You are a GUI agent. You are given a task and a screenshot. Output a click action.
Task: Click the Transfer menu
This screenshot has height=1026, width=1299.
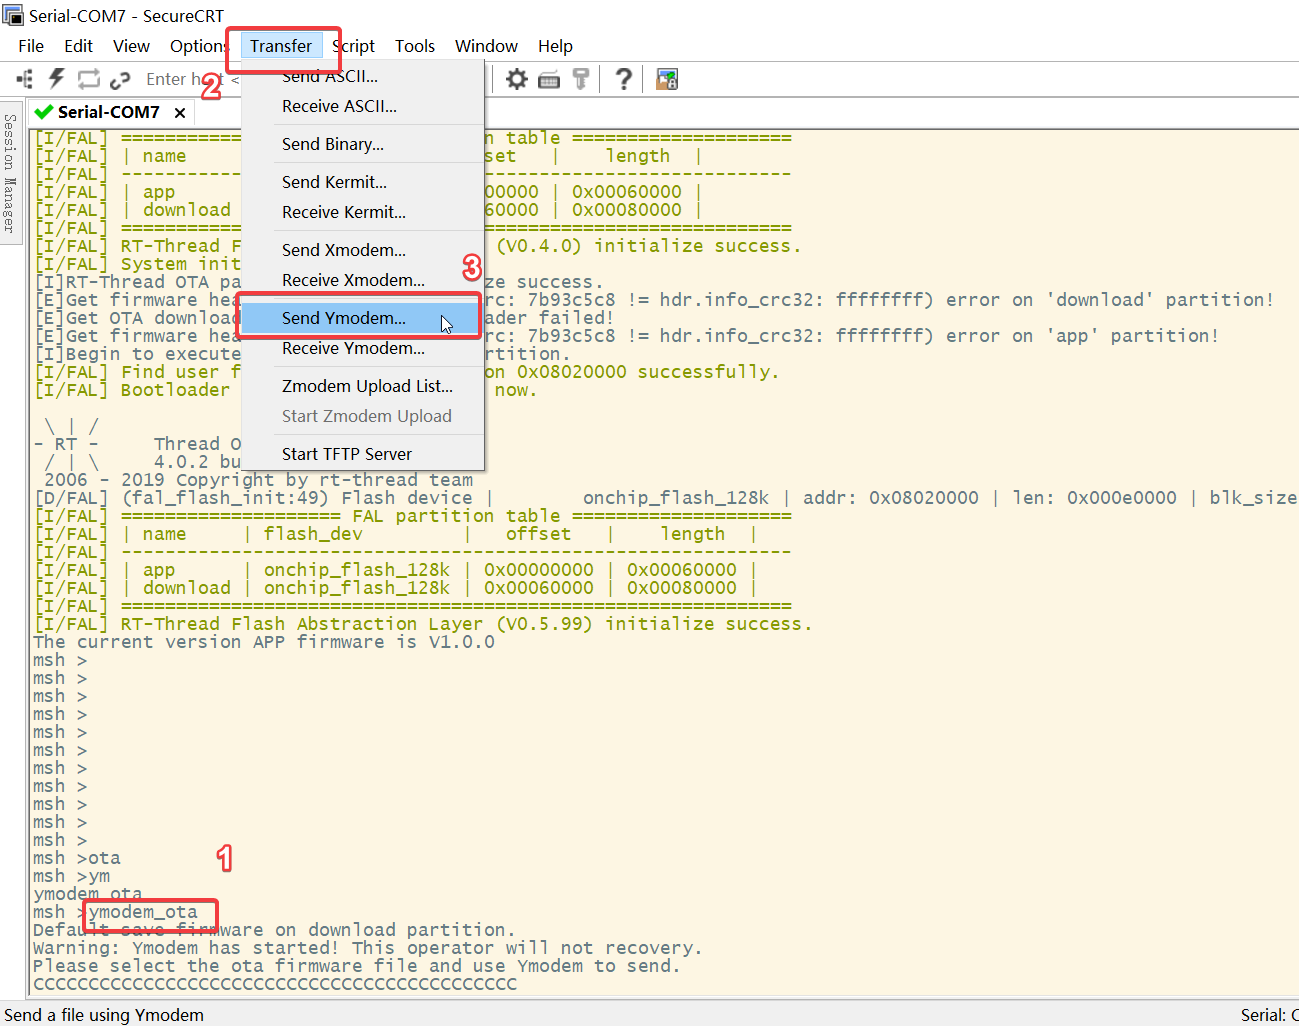pyautogui.click(x=281, y=46)
